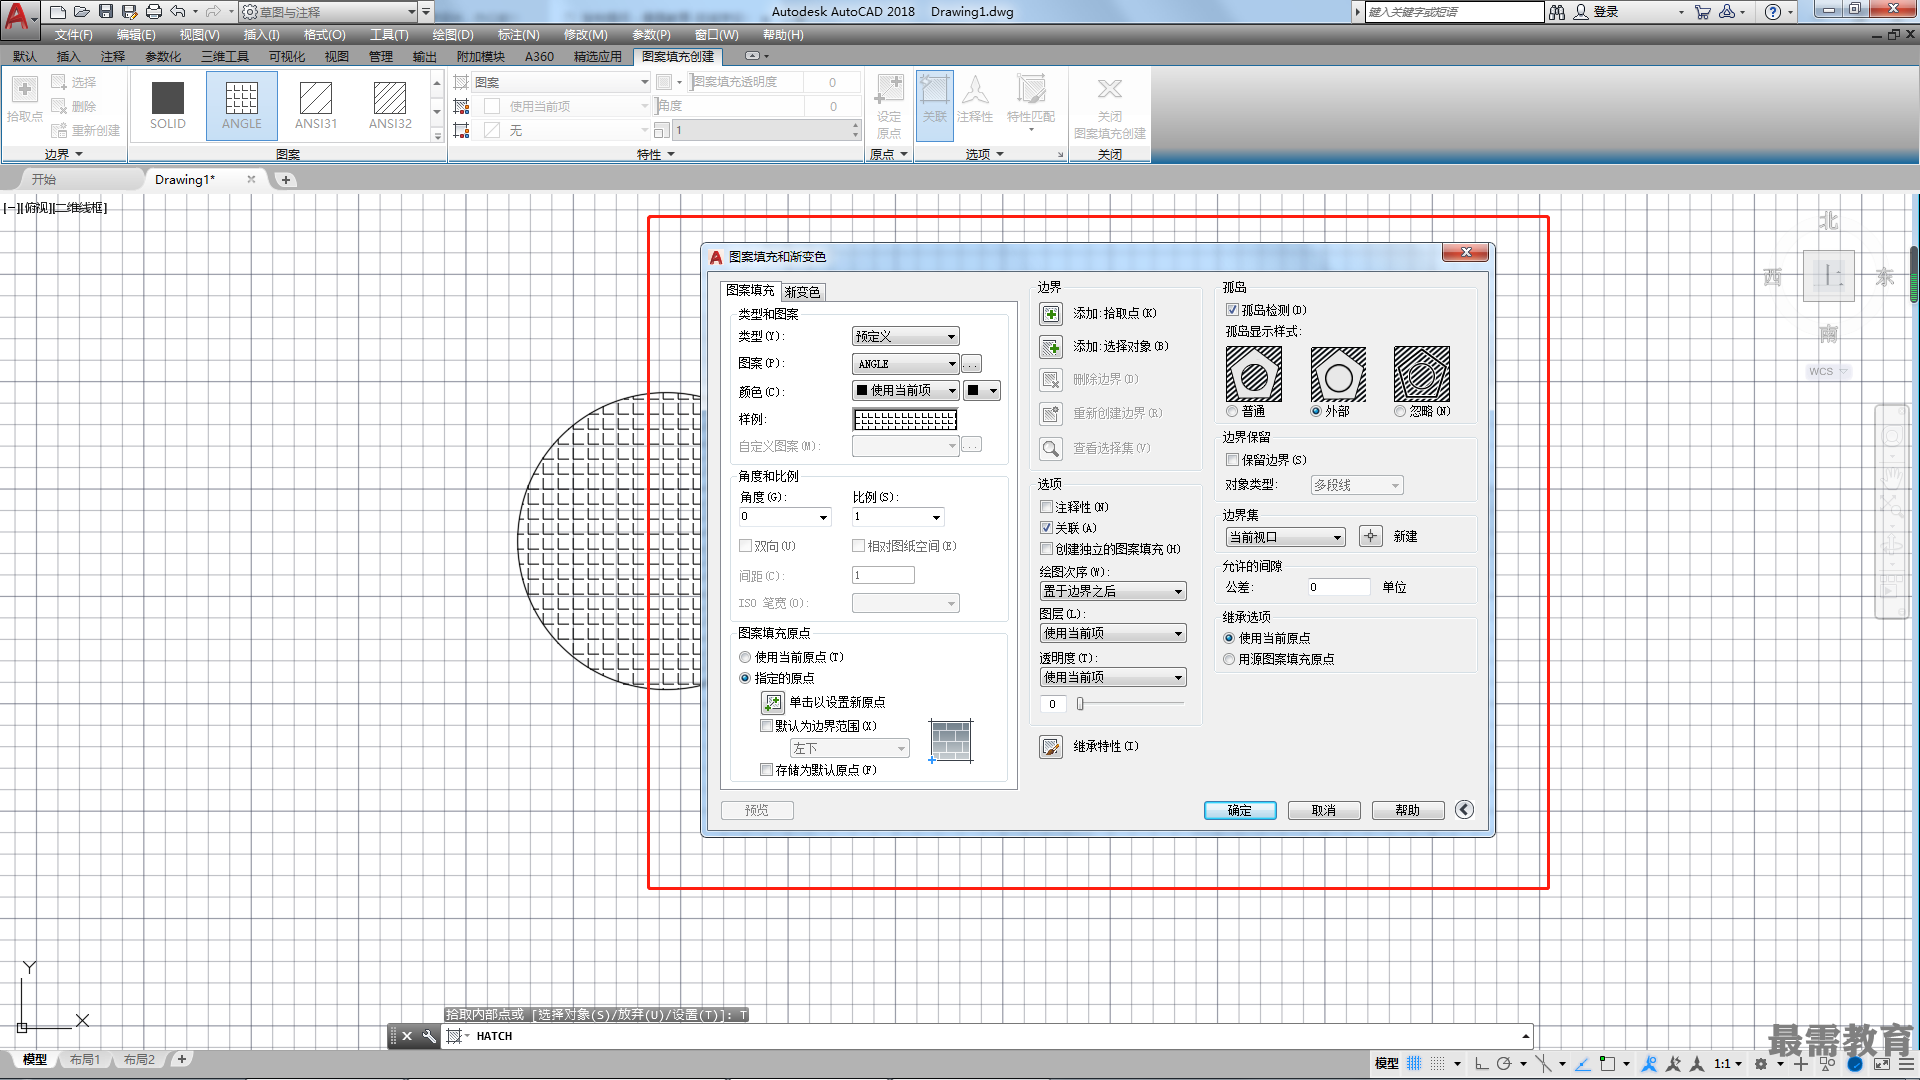Toggle the Island detection checkbox
This screenshot has height=1080, width=1920.
point(1232,310)
